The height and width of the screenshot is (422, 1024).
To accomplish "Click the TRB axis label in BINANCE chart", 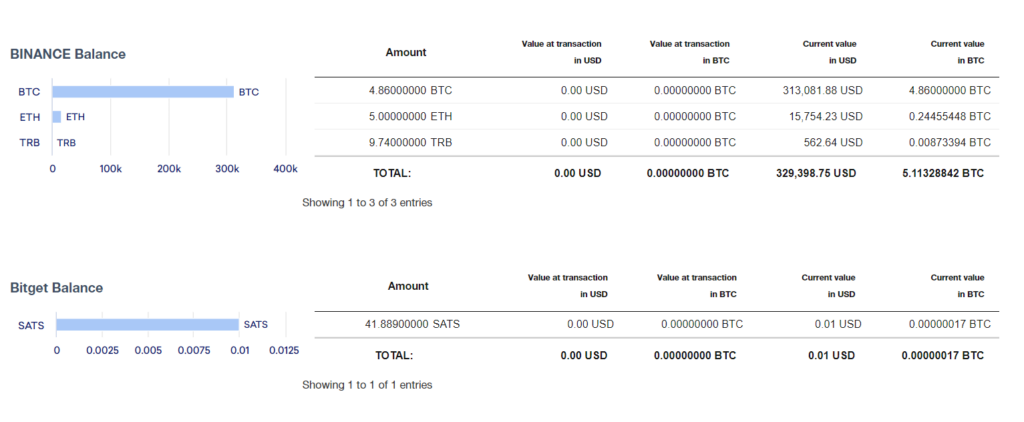I will (x=29, y=142).
